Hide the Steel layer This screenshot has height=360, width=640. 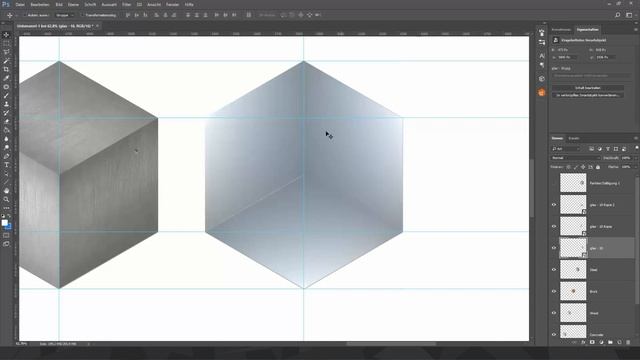[554, 270]
